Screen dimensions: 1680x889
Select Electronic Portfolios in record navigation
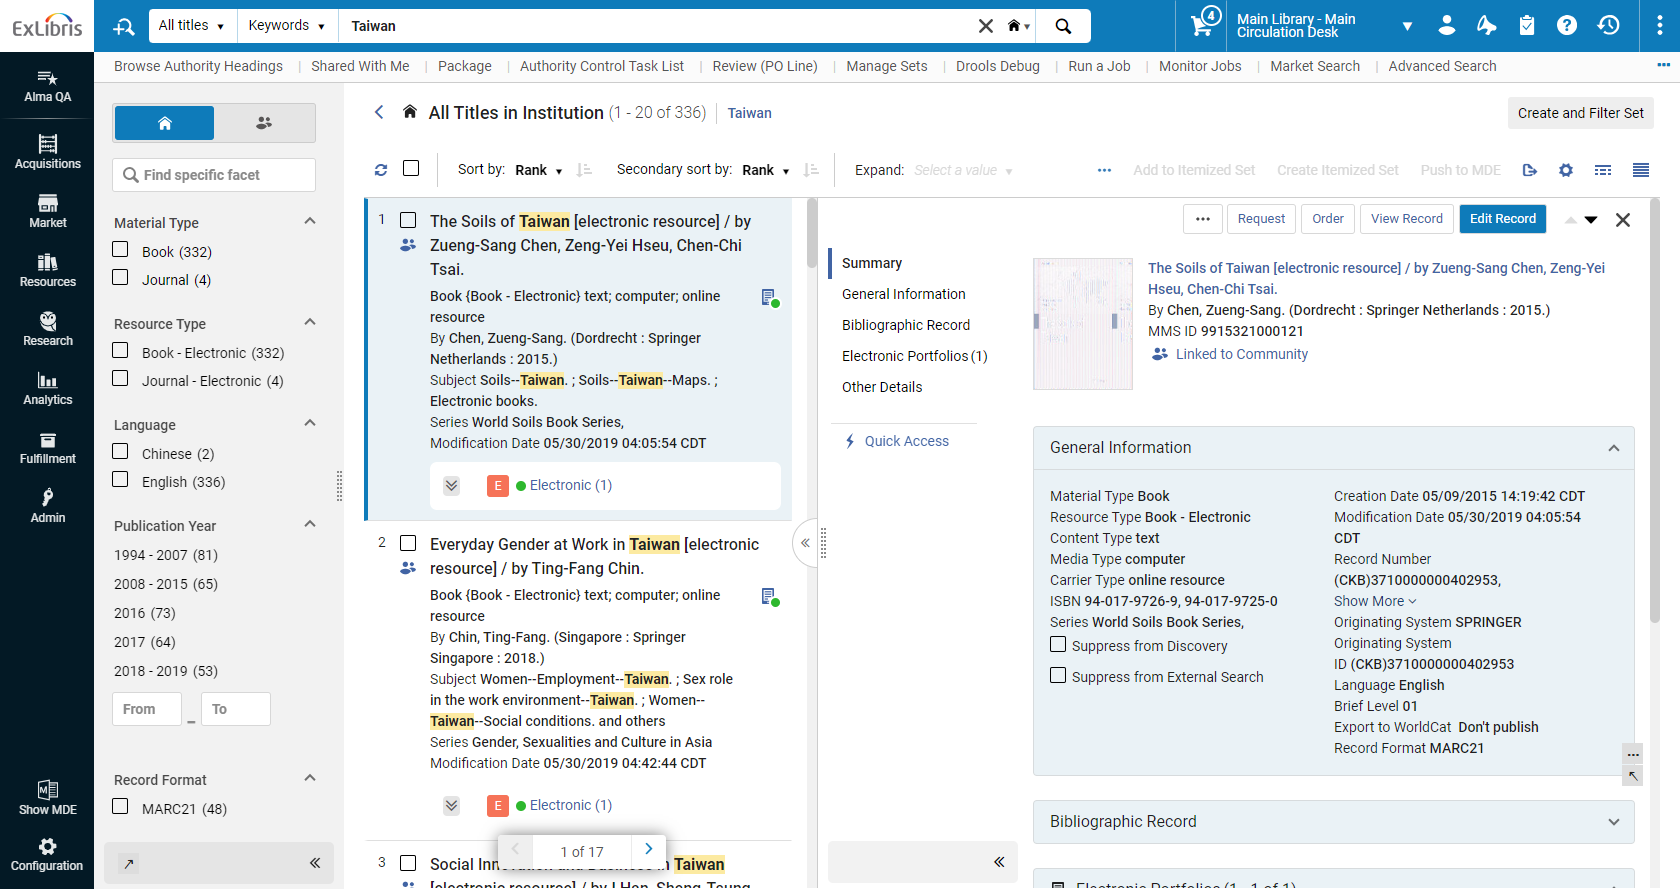click(914, 356)
